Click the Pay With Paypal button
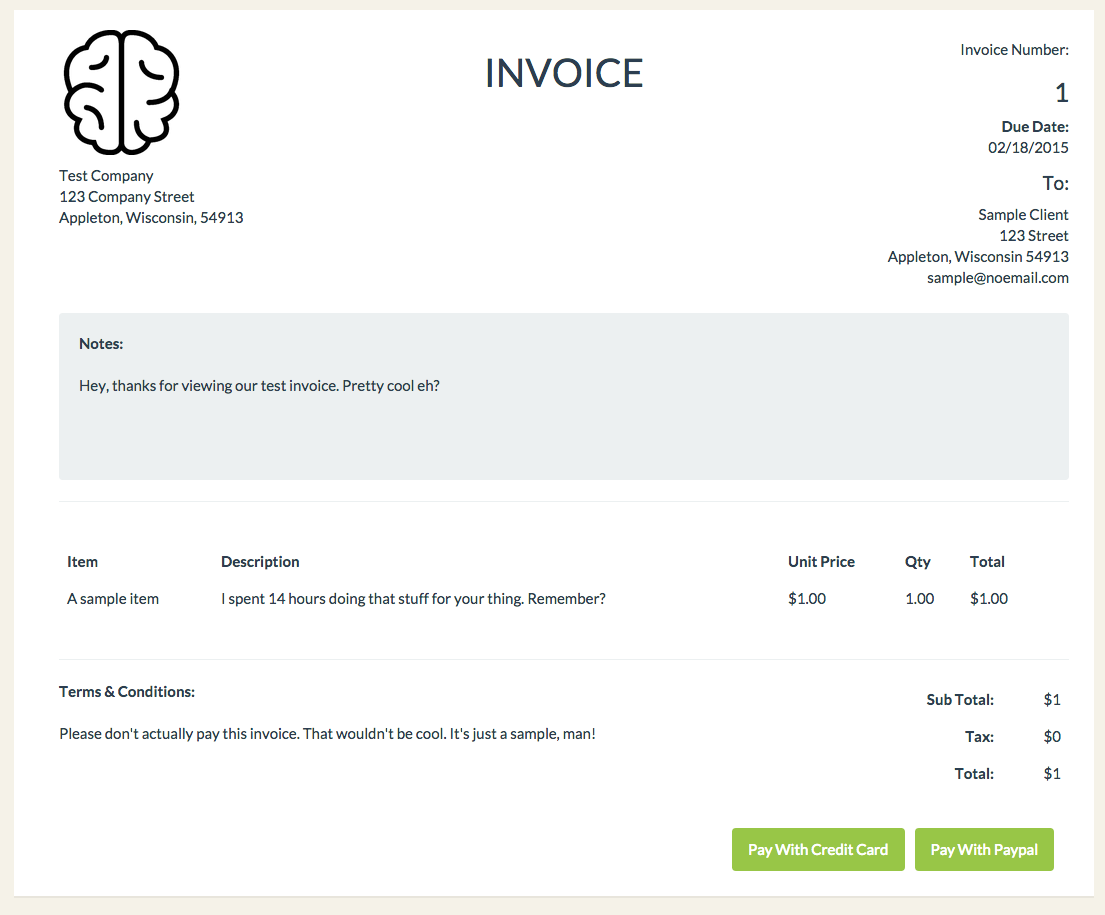The width and height of the screenshot is (1105, 915). click(984, 849)
